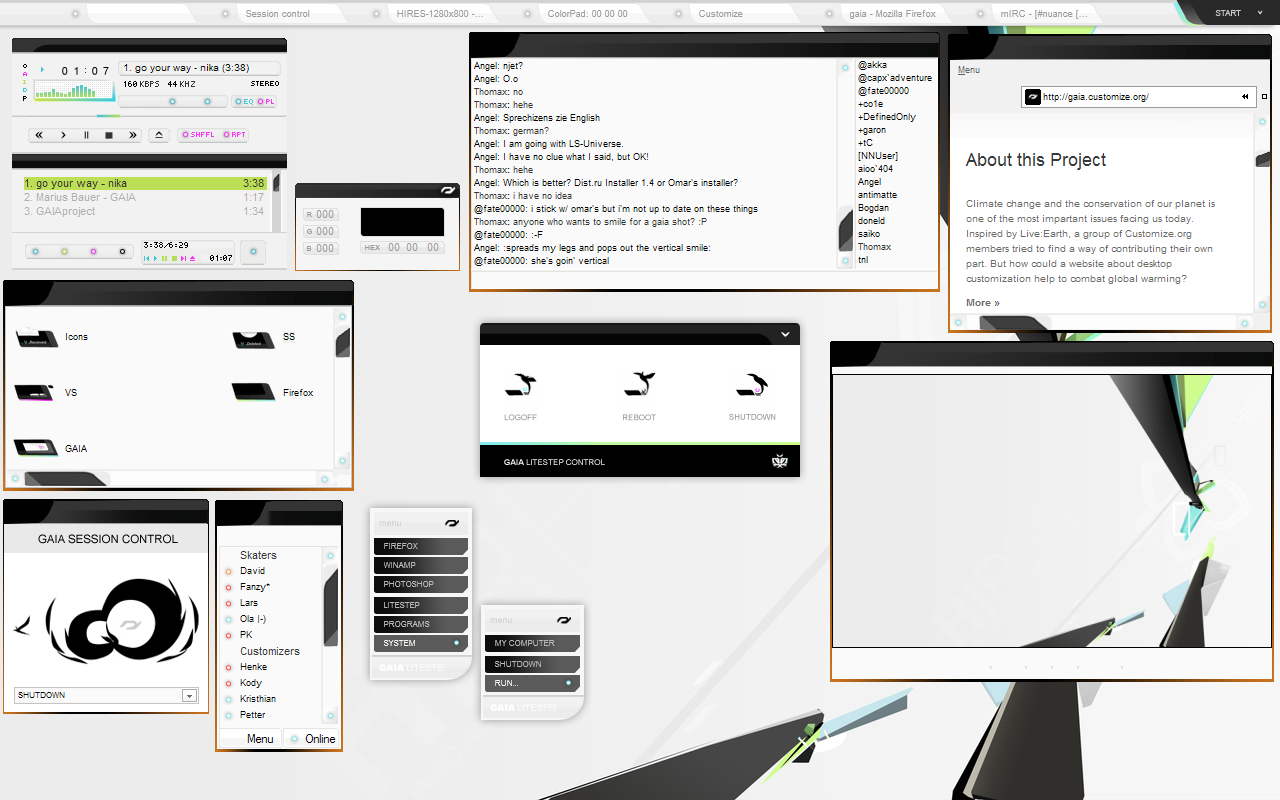Click the Winamp song title display
This screenshot has height=800, width=1280.
[199, 68]
